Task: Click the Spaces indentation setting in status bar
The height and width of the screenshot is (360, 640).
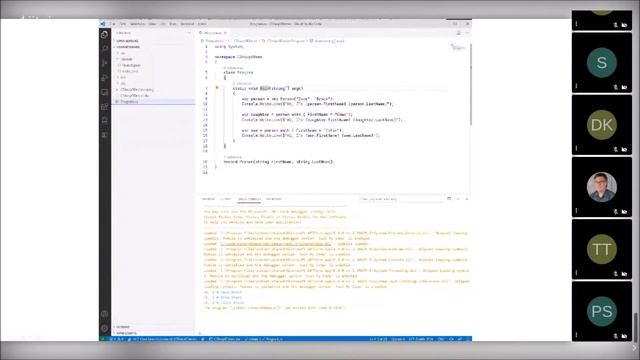Action: [398, 339]
